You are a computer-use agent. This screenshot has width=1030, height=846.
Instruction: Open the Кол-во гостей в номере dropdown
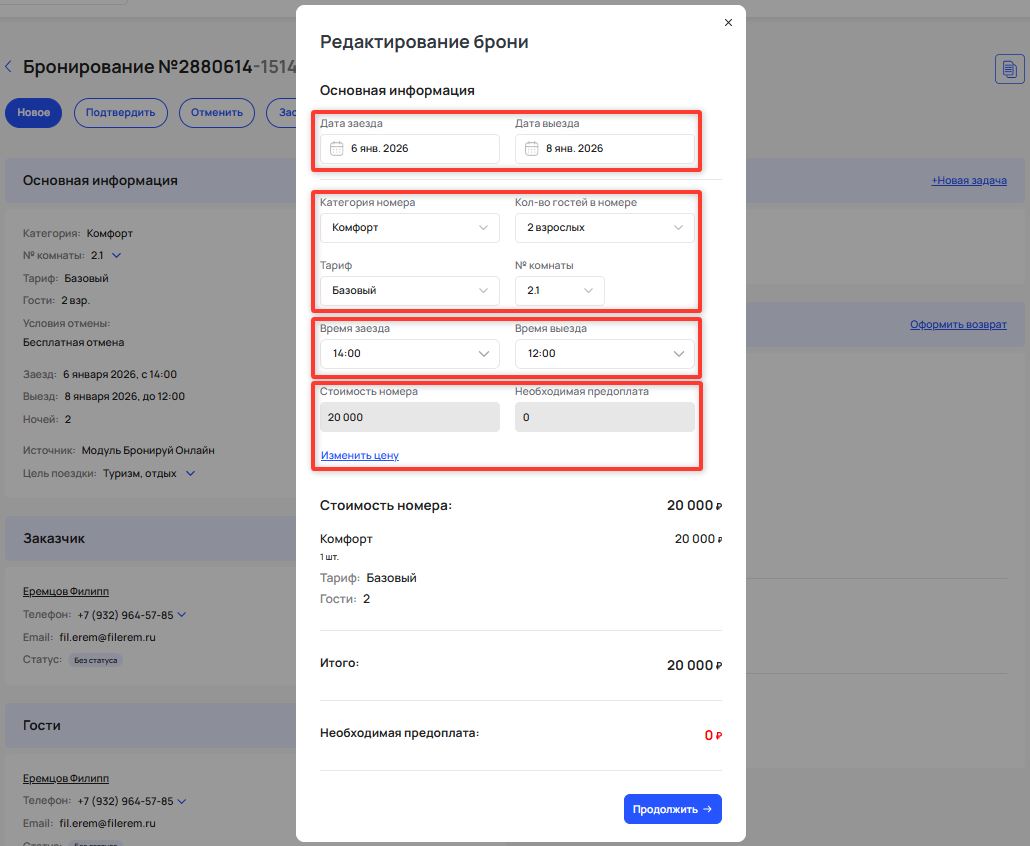(604, 228)
